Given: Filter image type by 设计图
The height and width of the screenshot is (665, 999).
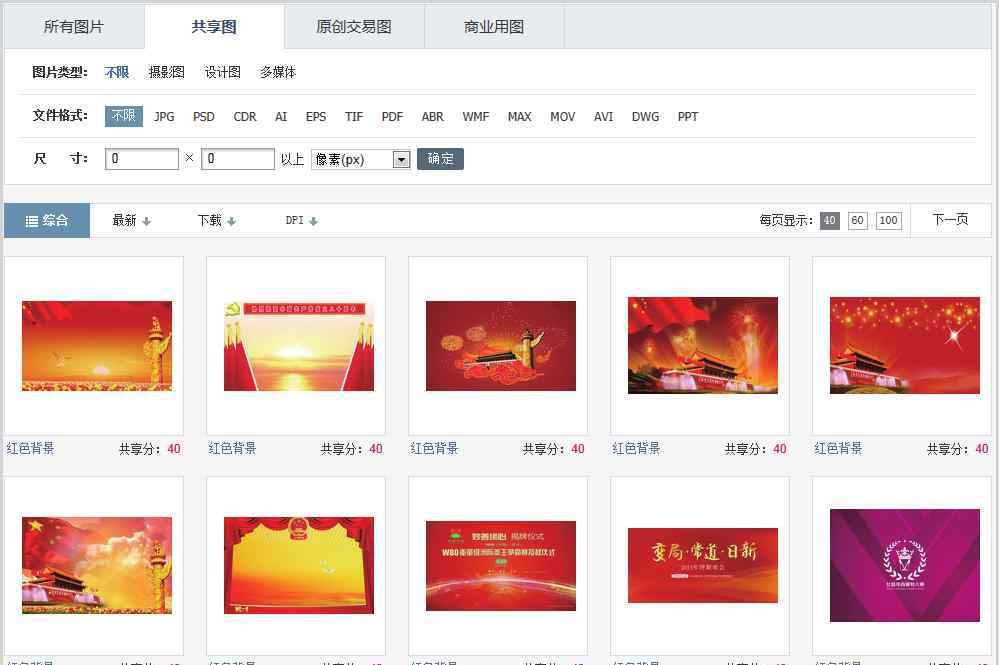Looking at the screenshot, I should [222, 73].
